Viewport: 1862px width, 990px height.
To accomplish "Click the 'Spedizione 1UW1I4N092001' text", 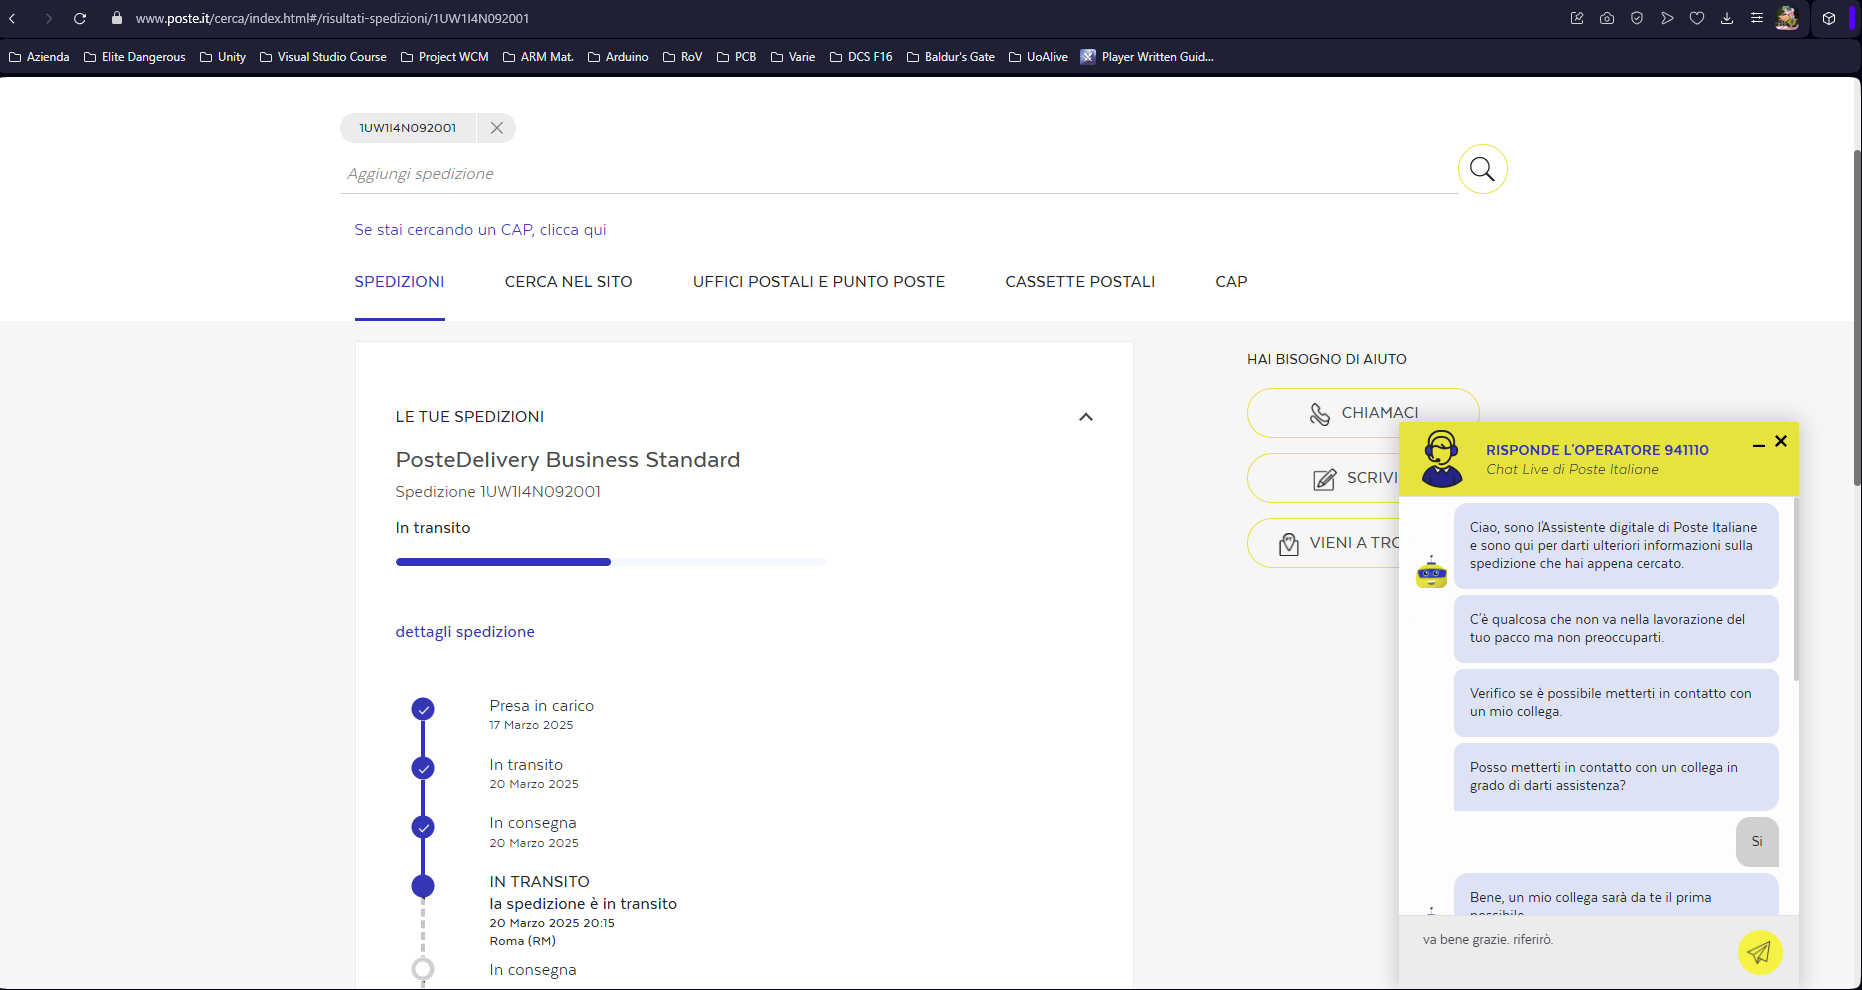I will (x=498, y=492).
